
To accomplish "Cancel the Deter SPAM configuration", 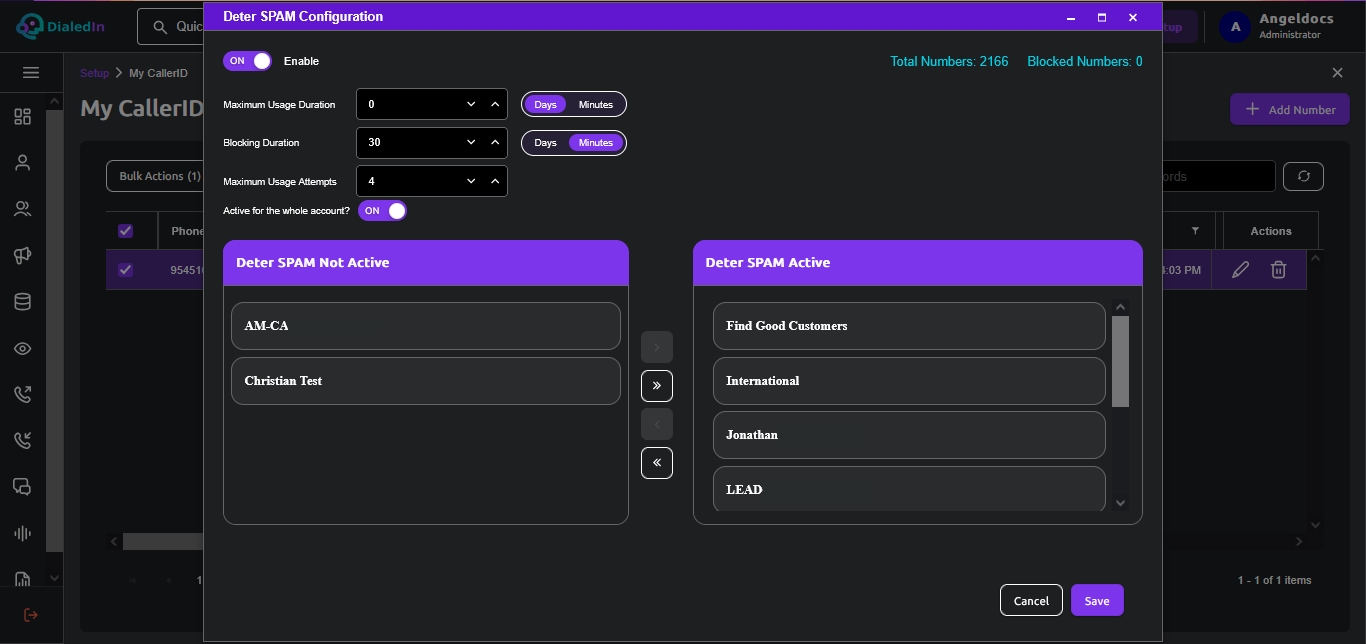I will [1031, 600].
